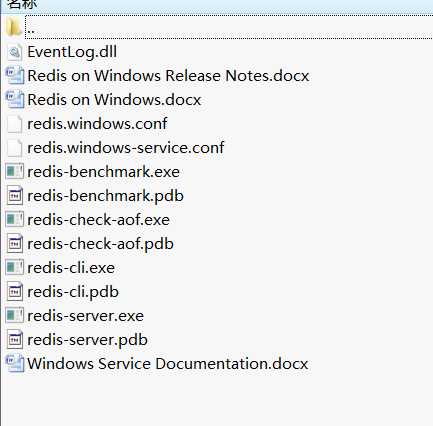Select the redis-benchmark.exe file name
Viewport: 433px width, 426px height.
click(x=103, y=172)
